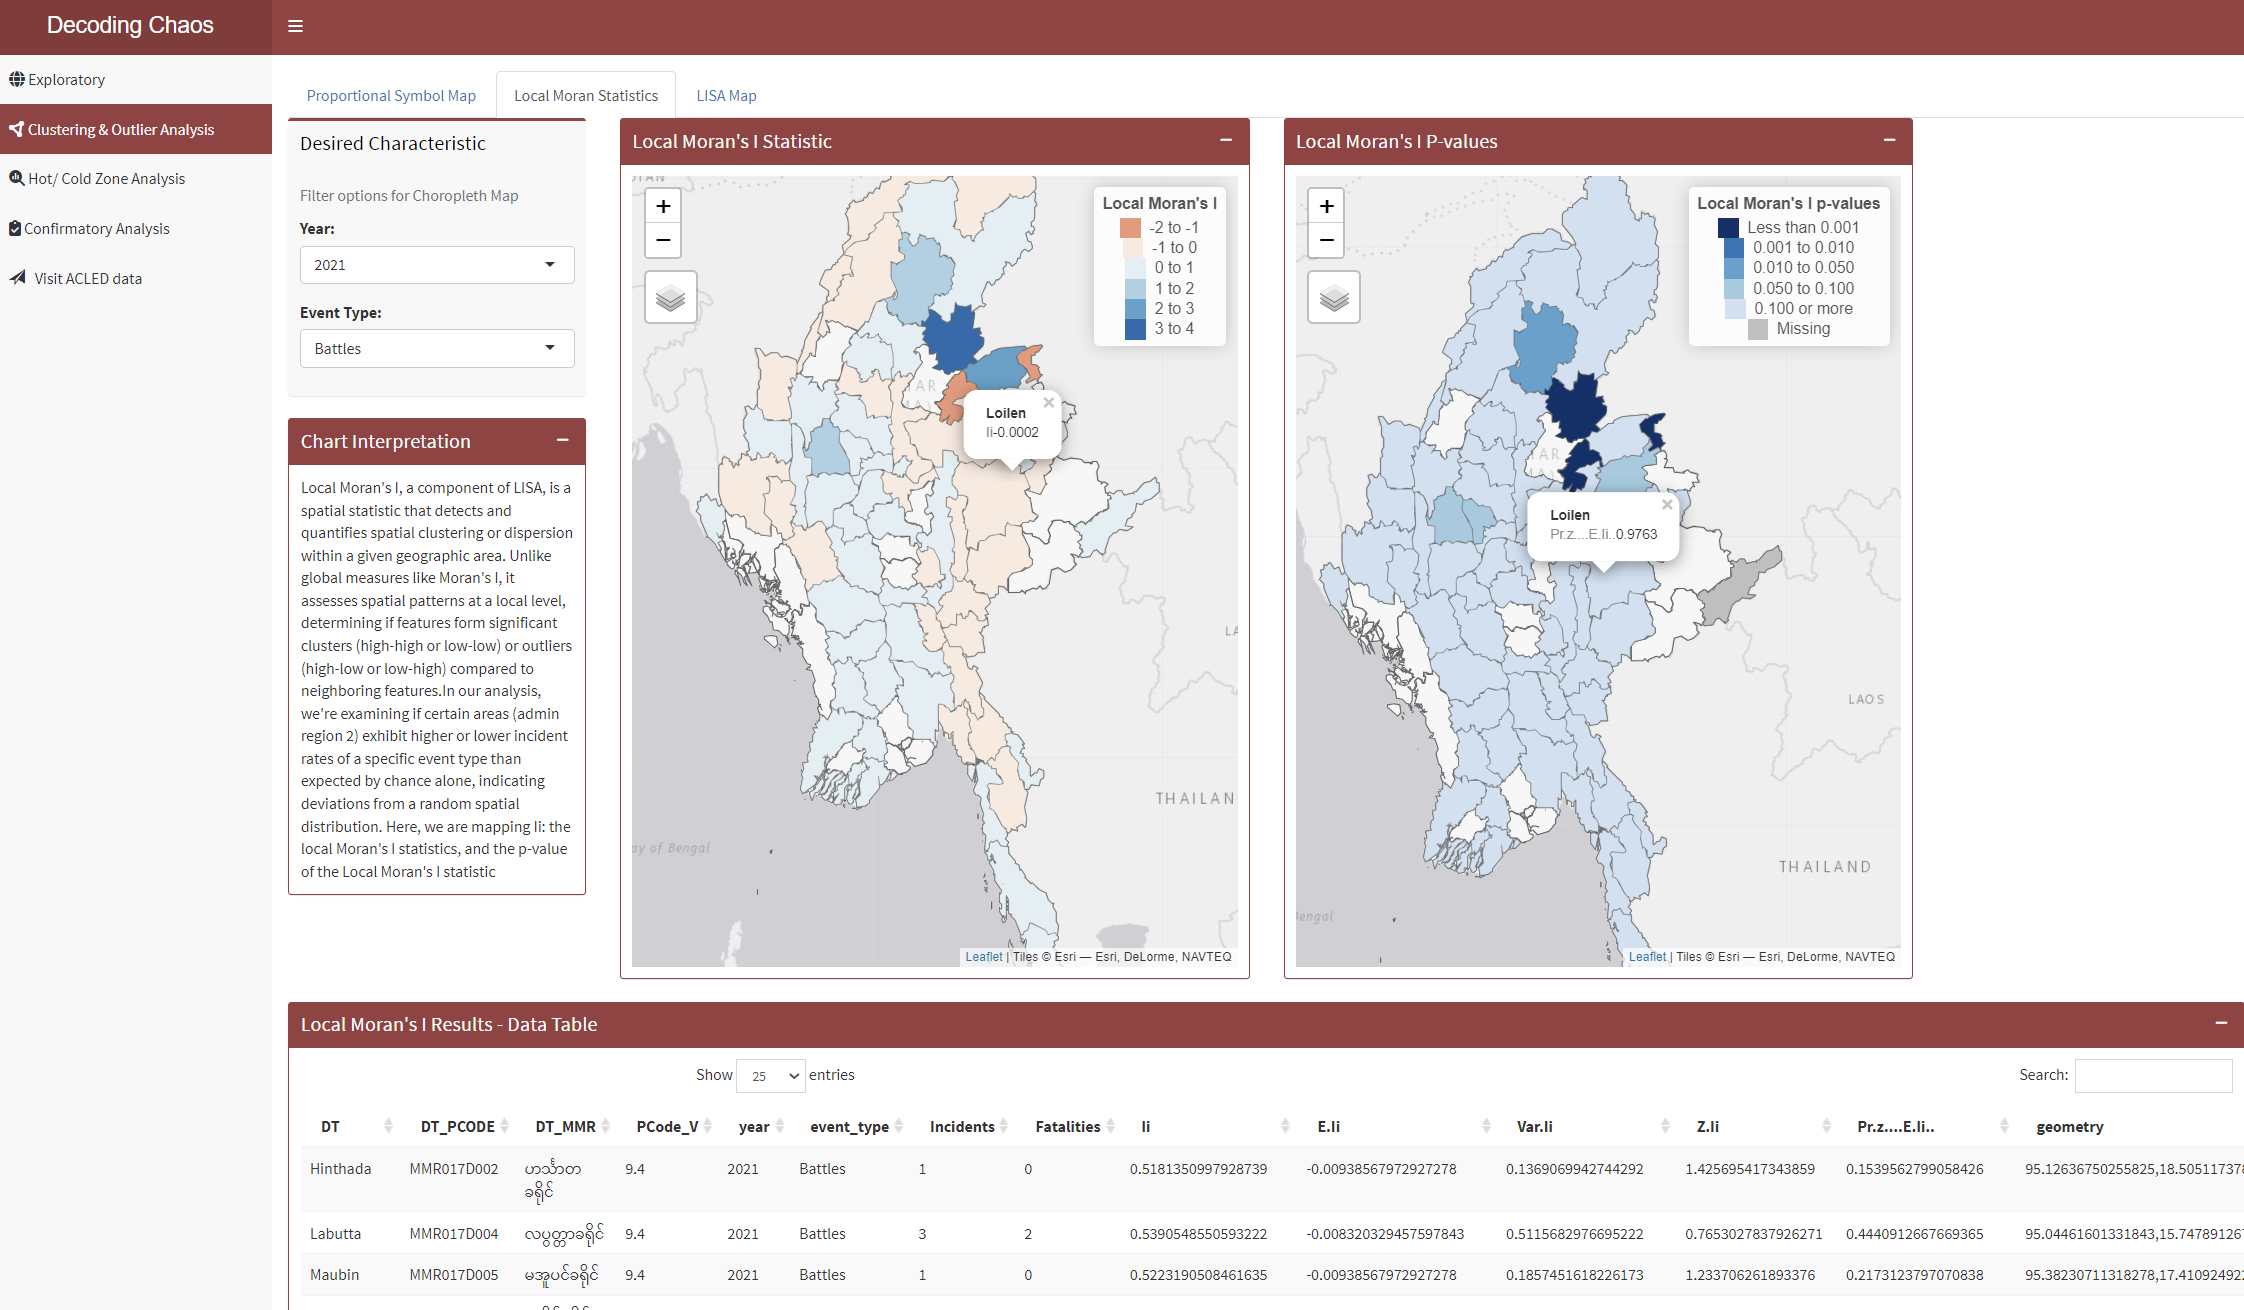Zoom in on the Moran's I Statistic map
The width and height of the screenshot is (2244, 1310).
pyautogui.click(x=663, y=206)
